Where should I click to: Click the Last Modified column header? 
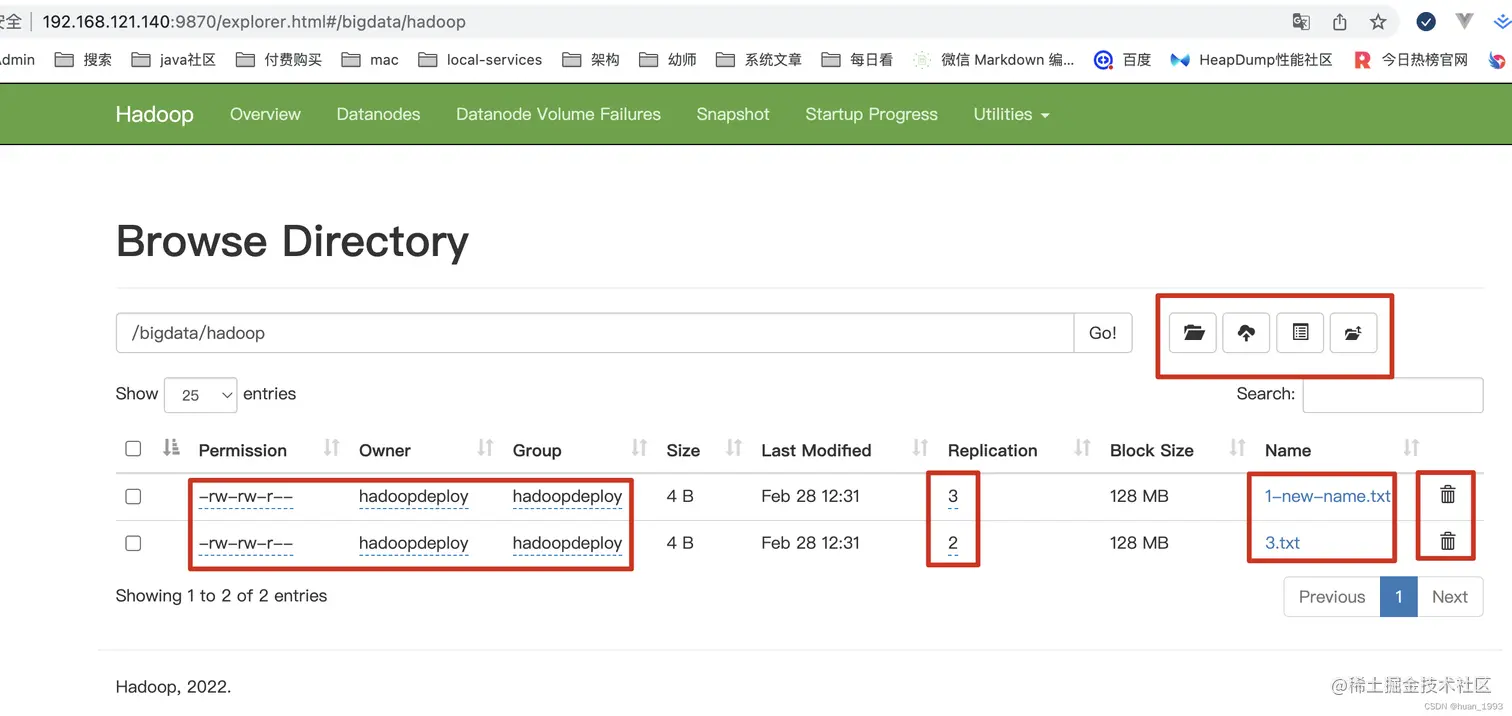[816, 450]
